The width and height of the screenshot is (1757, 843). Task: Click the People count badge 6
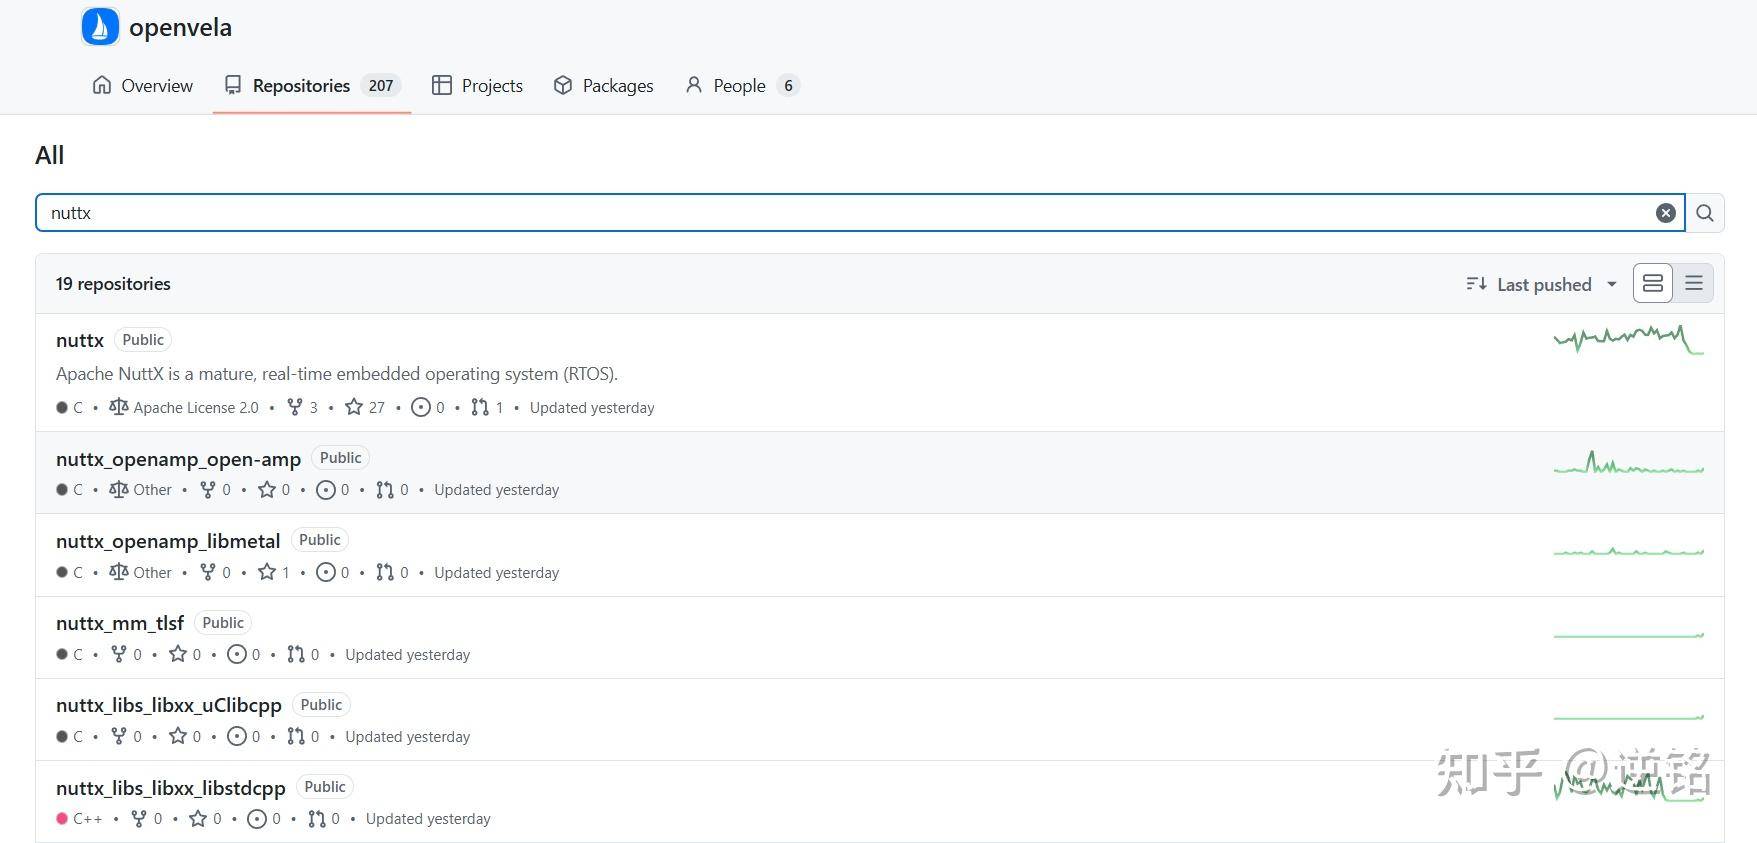point(788,85)
